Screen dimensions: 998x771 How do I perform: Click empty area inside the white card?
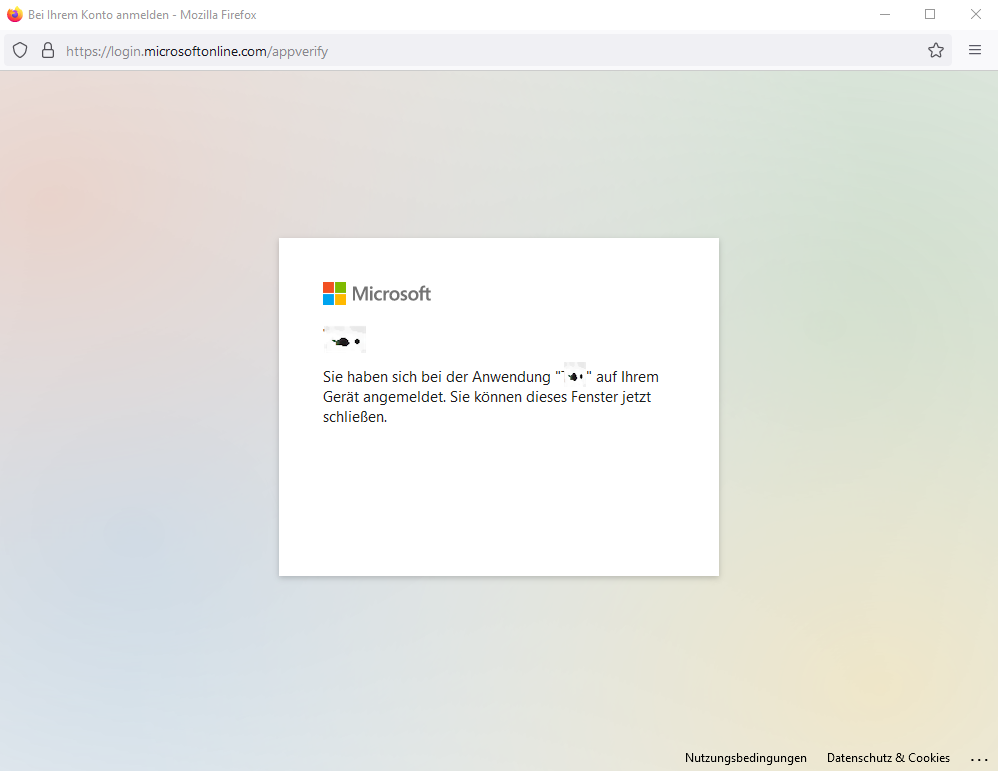498,500
